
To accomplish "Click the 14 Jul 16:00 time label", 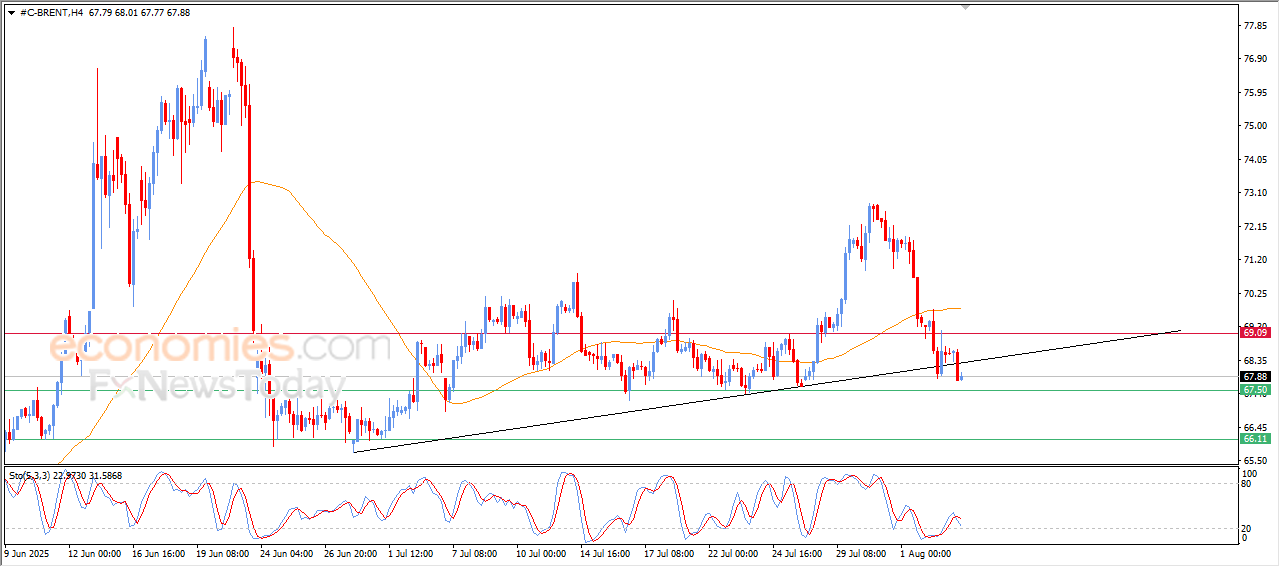I will (606, 552).
